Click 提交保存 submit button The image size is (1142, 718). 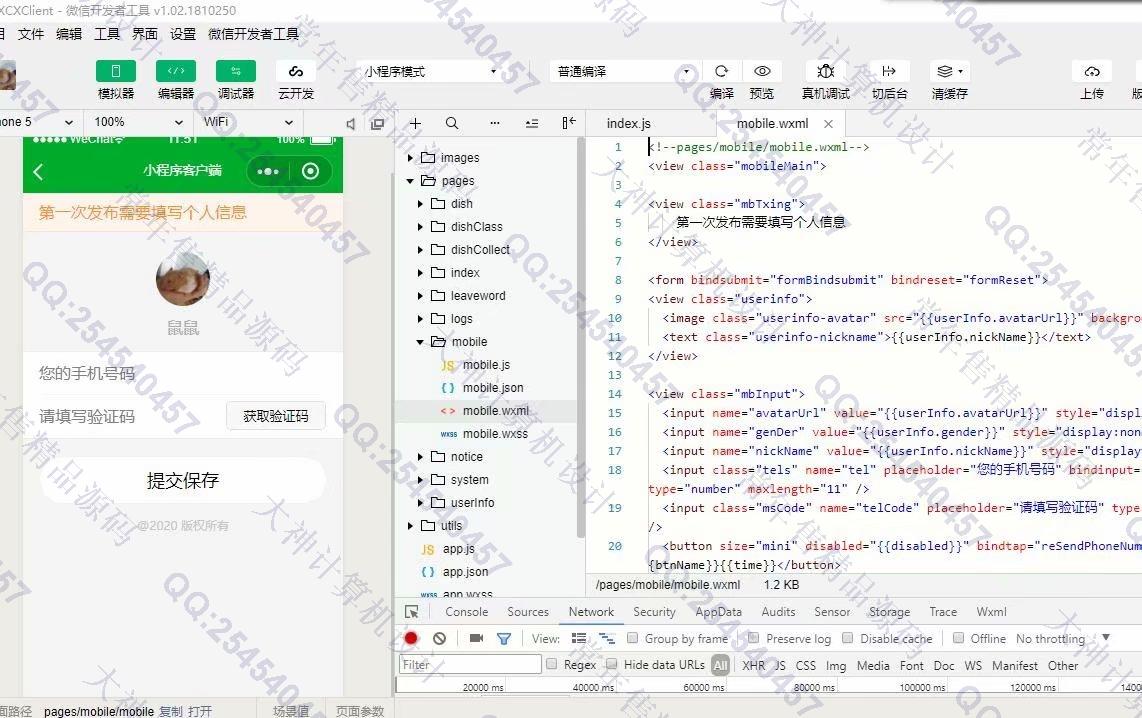(x=182, y=480)
